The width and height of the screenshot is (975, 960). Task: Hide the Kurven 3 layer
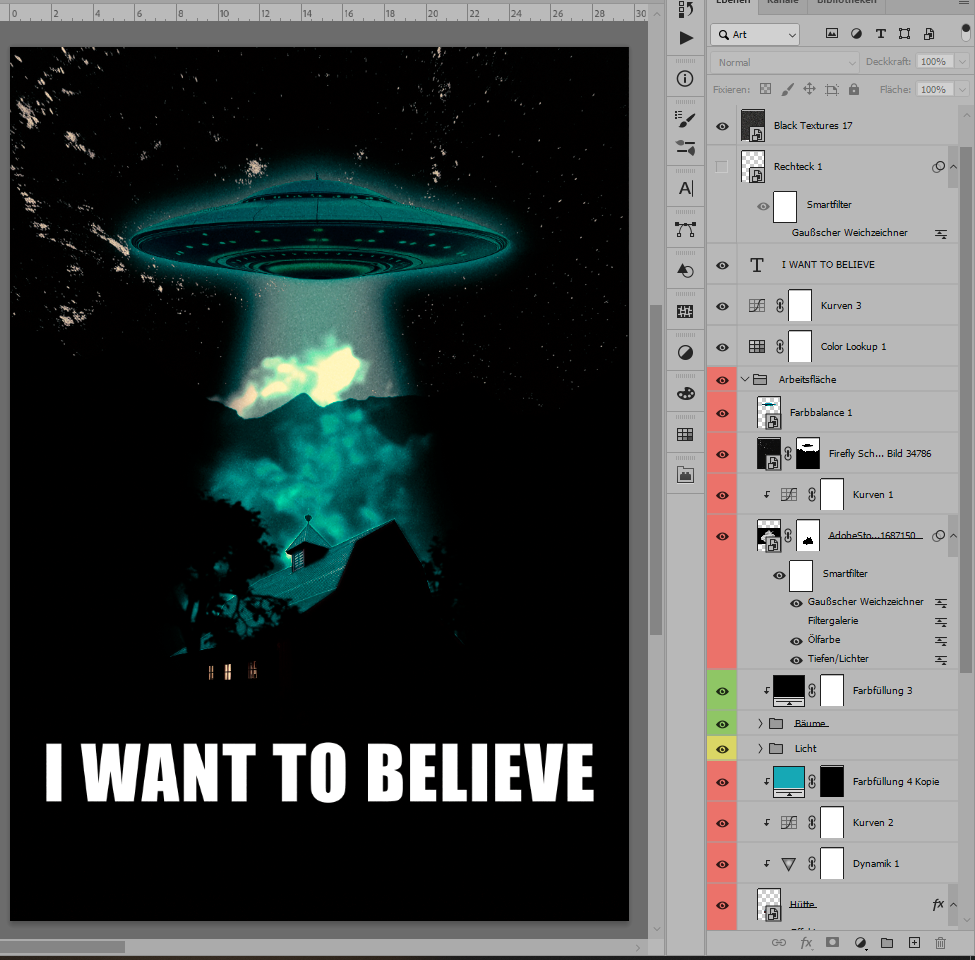[x=722, y=307]
